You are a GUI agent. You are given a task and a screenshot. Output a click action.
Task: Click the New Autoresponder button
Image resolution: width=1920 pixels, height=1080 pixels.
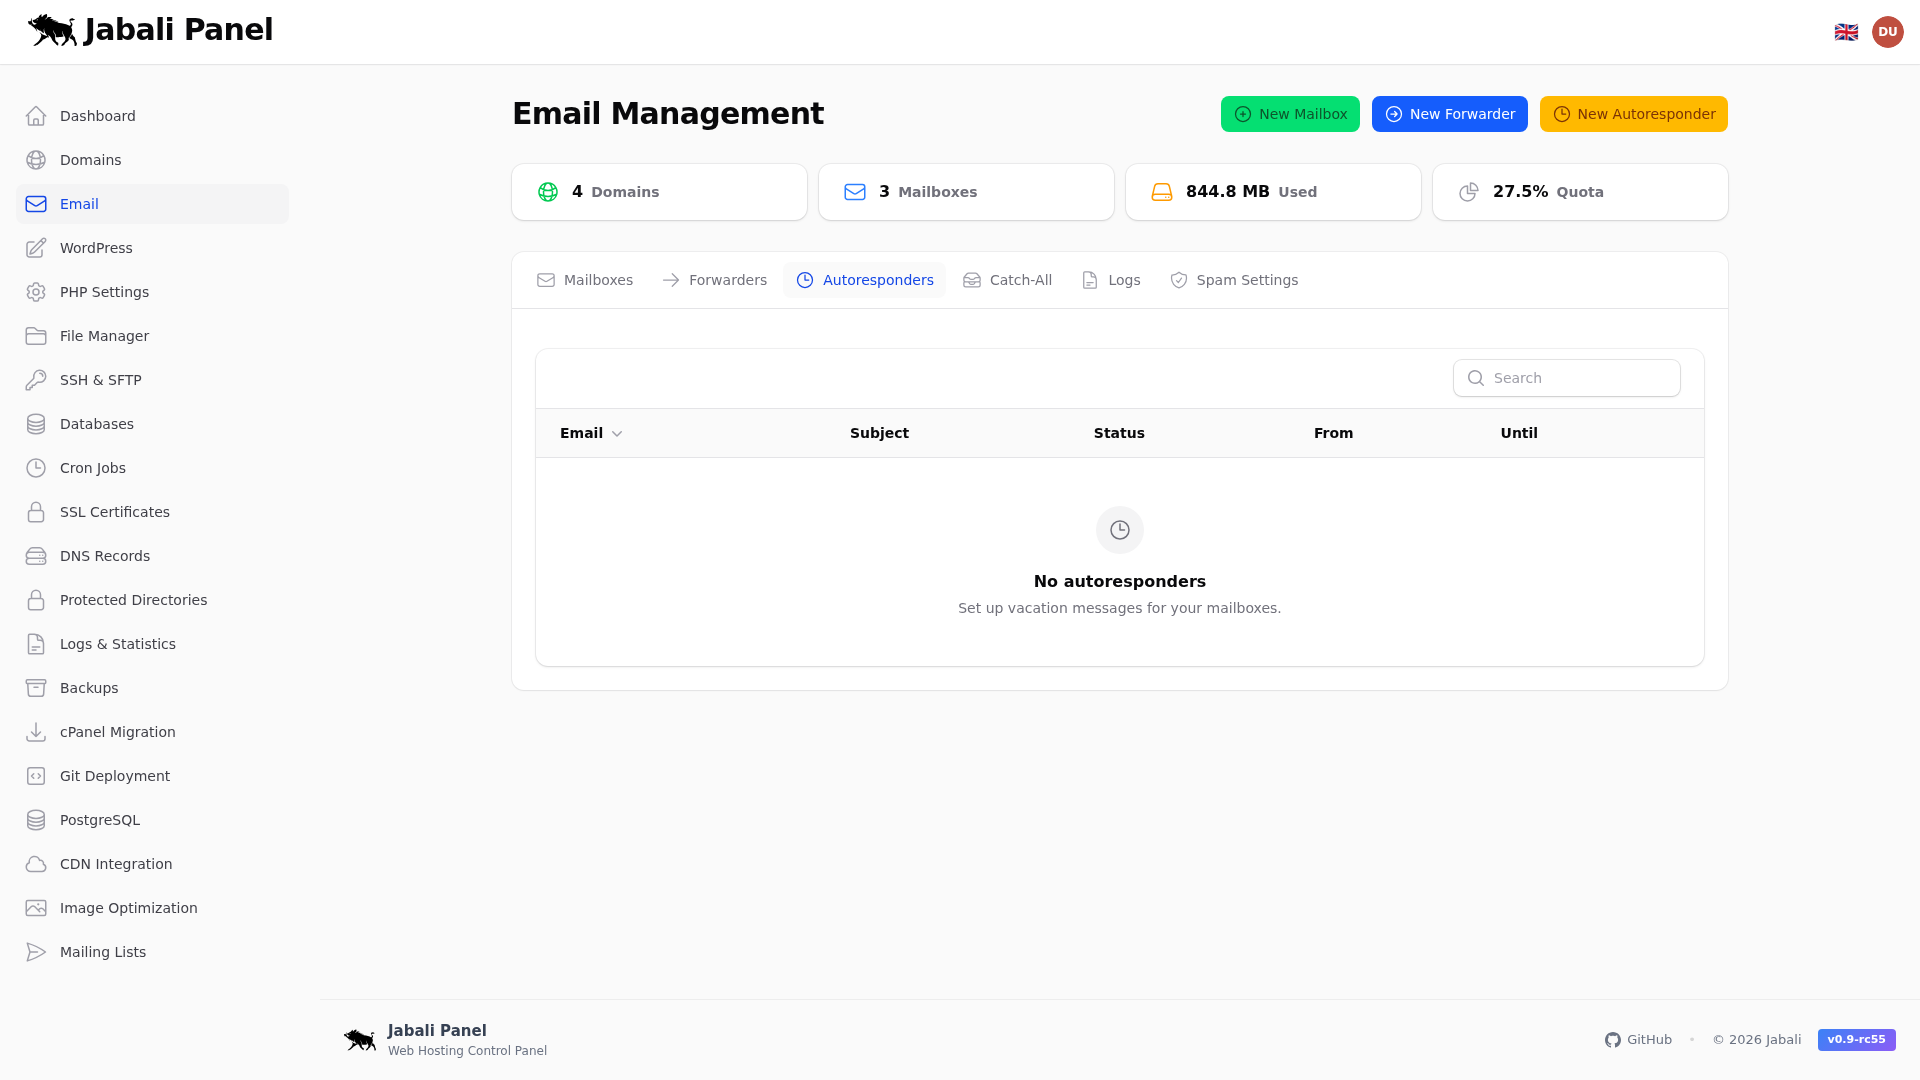click(1632, 114)
